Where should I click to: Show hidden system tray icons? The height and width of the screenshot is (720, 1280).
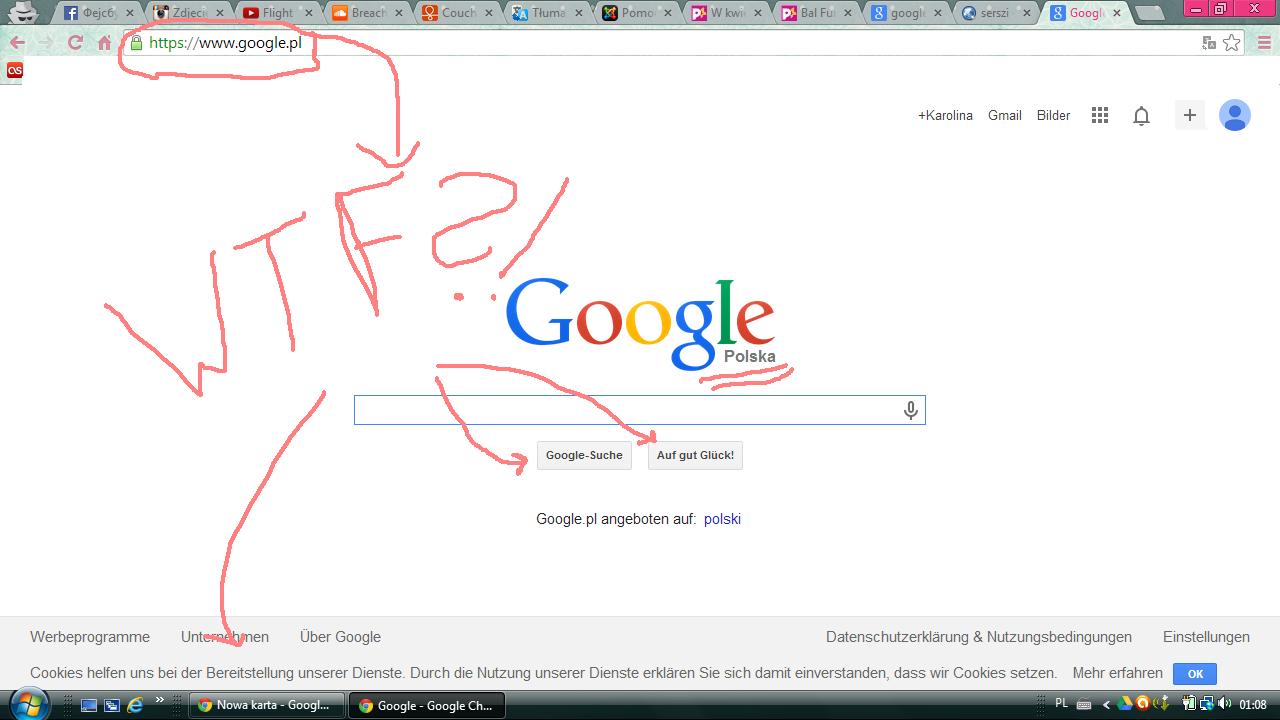(x=1106, y=705)
